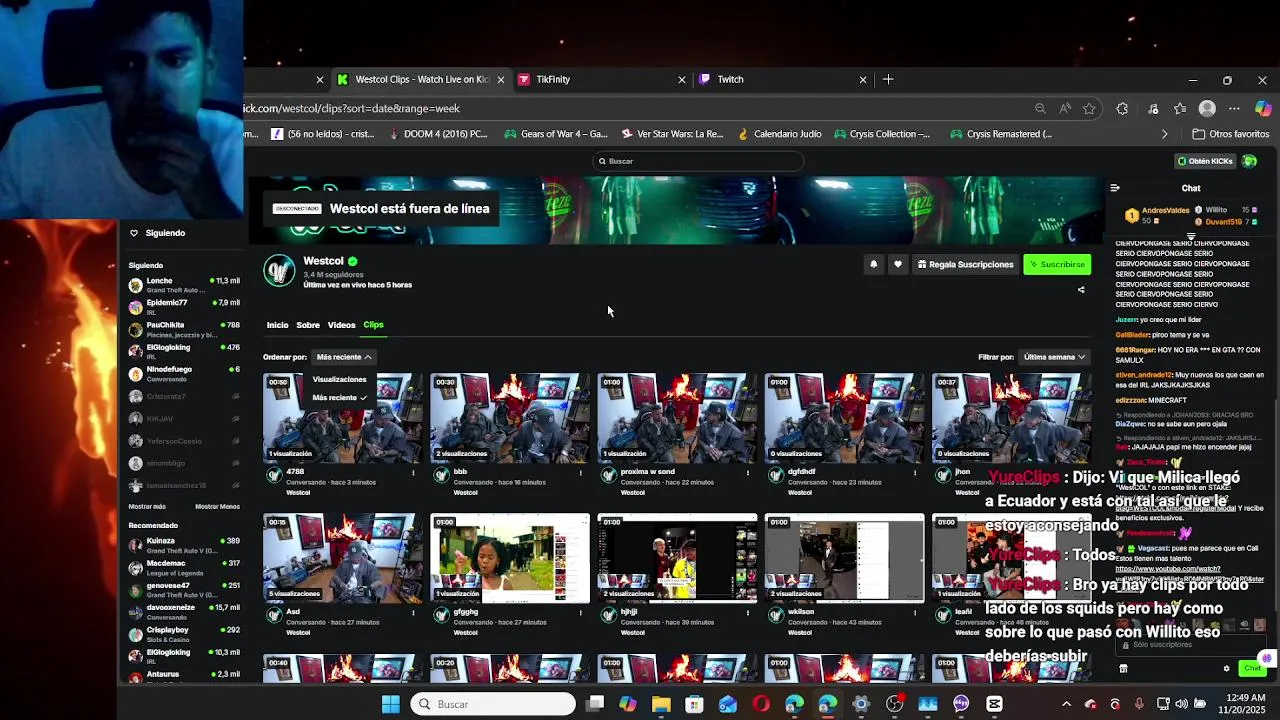
Task: Open OBS Studio from the taskbar
Action: (x=894, y=704)
